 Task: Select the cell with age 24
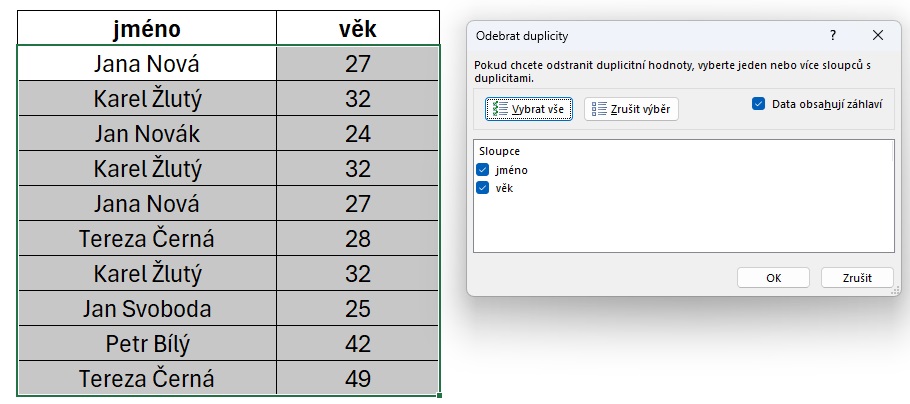(357, 133)
